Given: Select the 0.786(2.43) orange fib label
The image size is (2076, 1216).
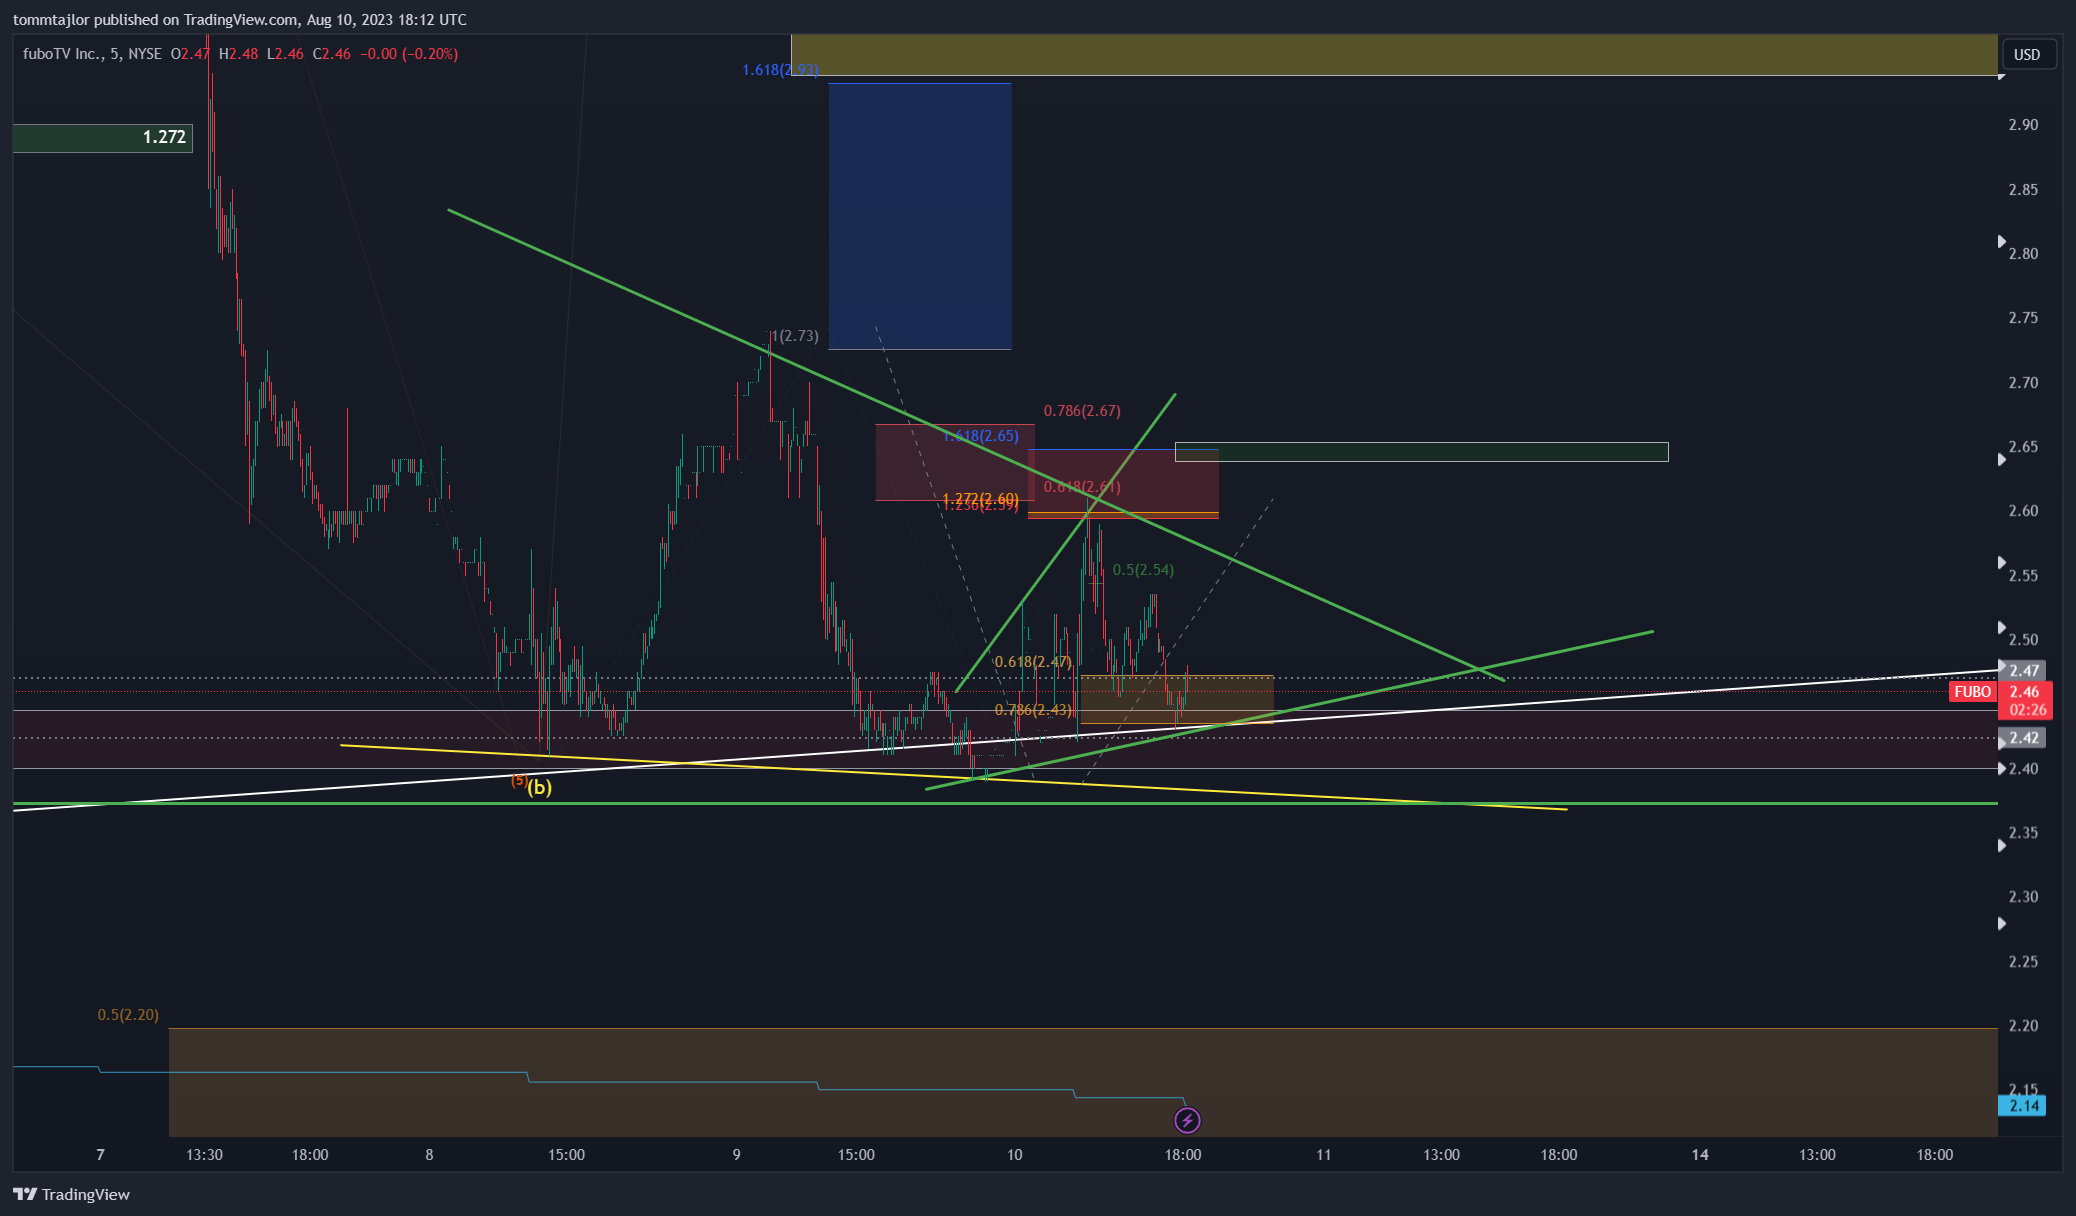Looking at the screenshot, I should [x=1033, y=710].
